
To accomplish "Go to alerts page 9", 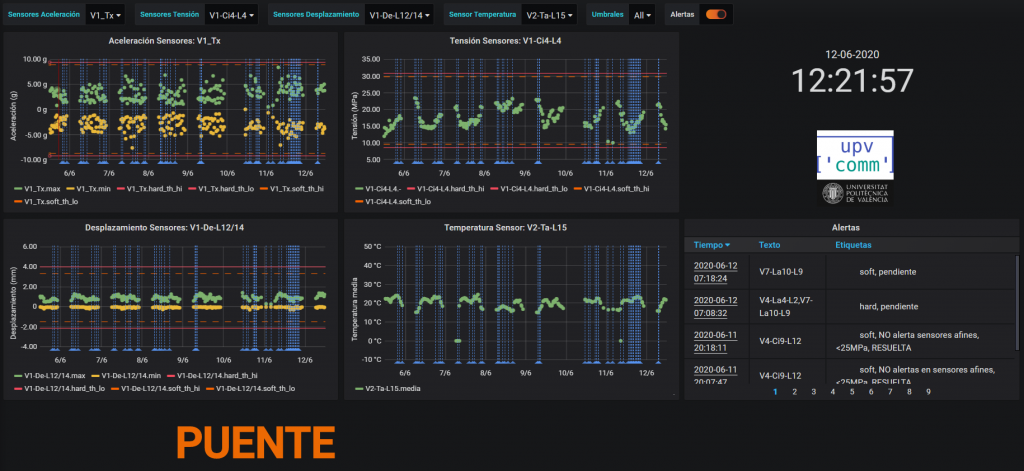I will pyautogui.click(x=928, y=392).
